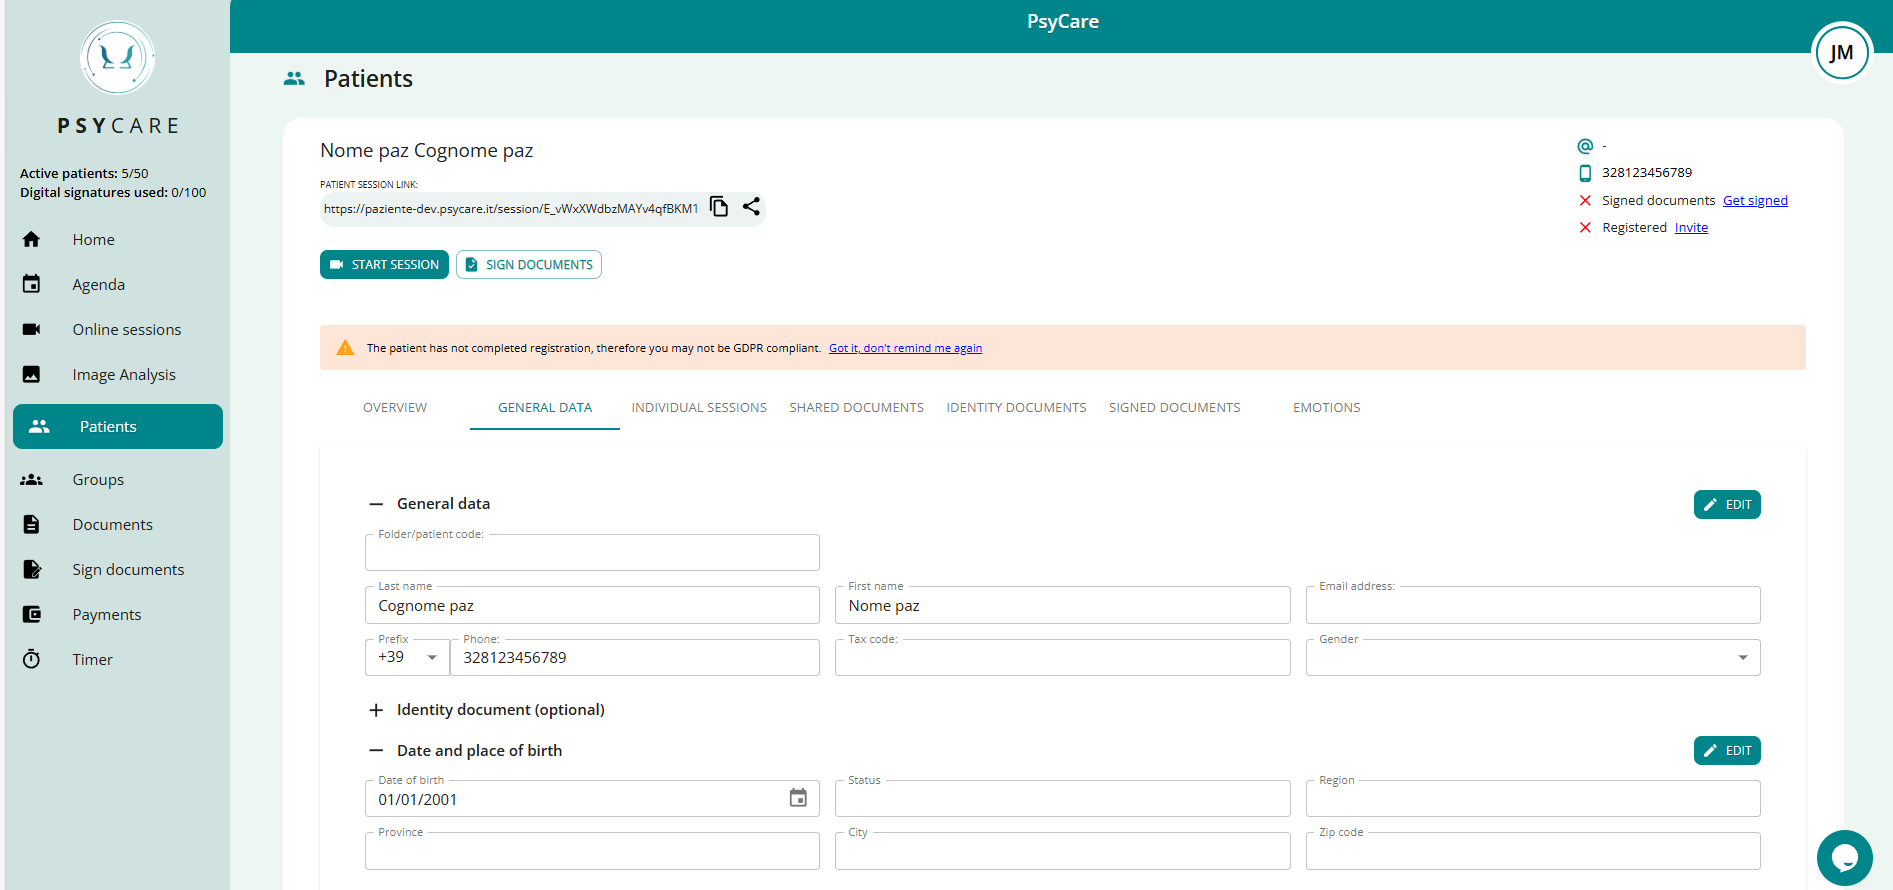Edit the General data section
The width and height of the screenshot is (1893, 890).
tap(1727, 505)
